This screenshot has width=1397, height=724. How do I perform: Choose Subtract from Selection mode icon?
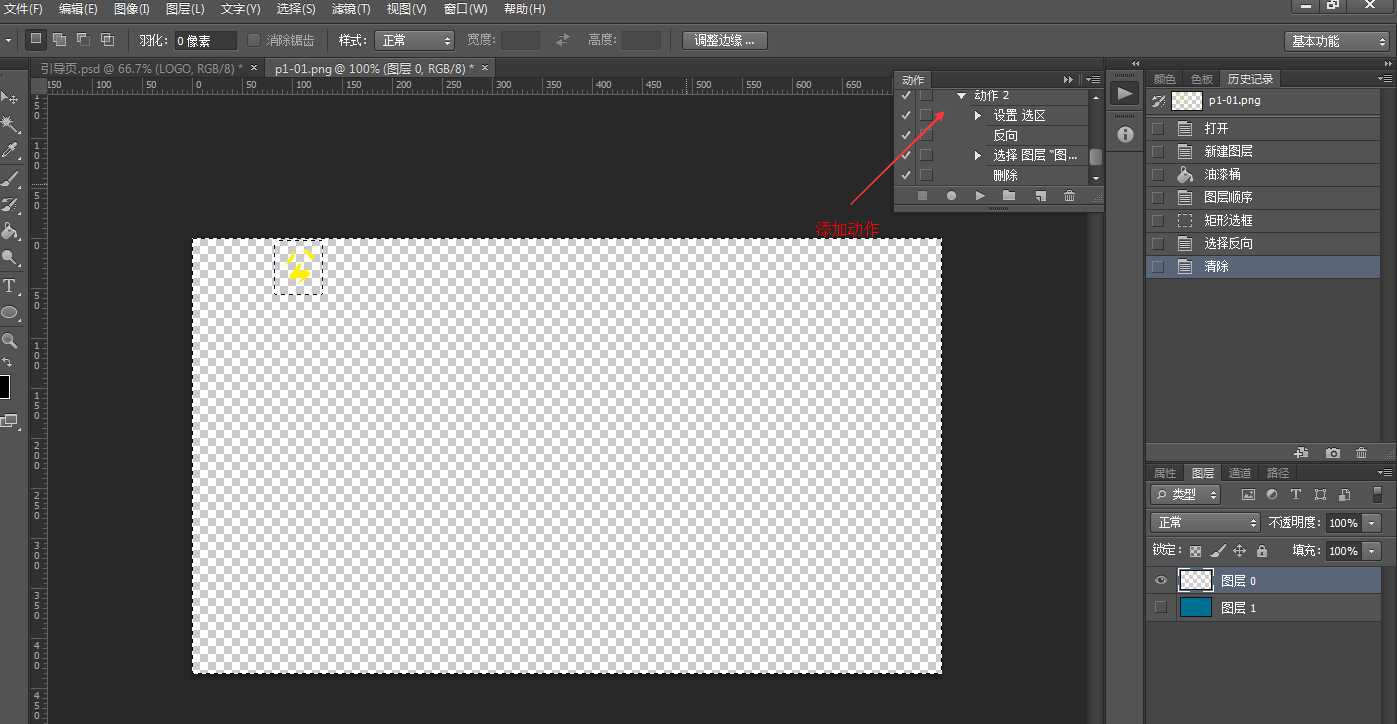[x=83, y=40]
